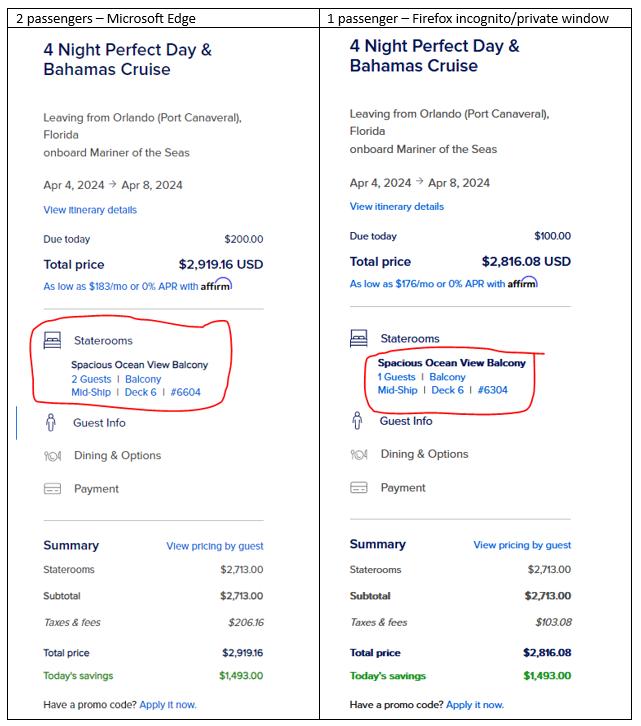641x726 pixels.
Task: Apply promo code link in left panel
Action: click(x=168, y=705)
